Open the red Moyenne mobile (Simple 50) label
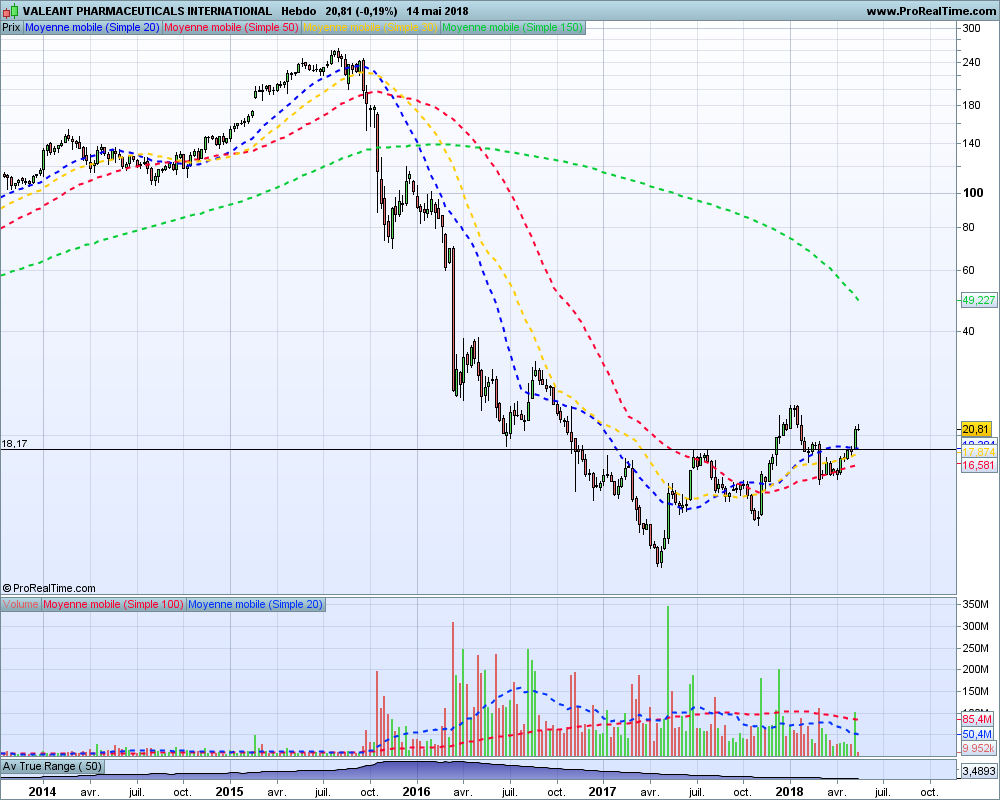Viewport: 1000px width, 800px height. coord(231,27)
